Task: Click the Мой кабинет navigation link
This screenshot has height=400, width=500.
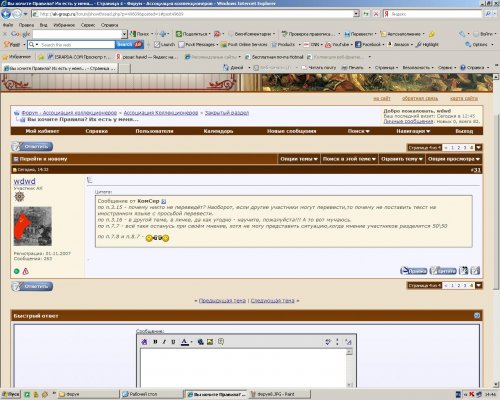Action: pos(42,131)
